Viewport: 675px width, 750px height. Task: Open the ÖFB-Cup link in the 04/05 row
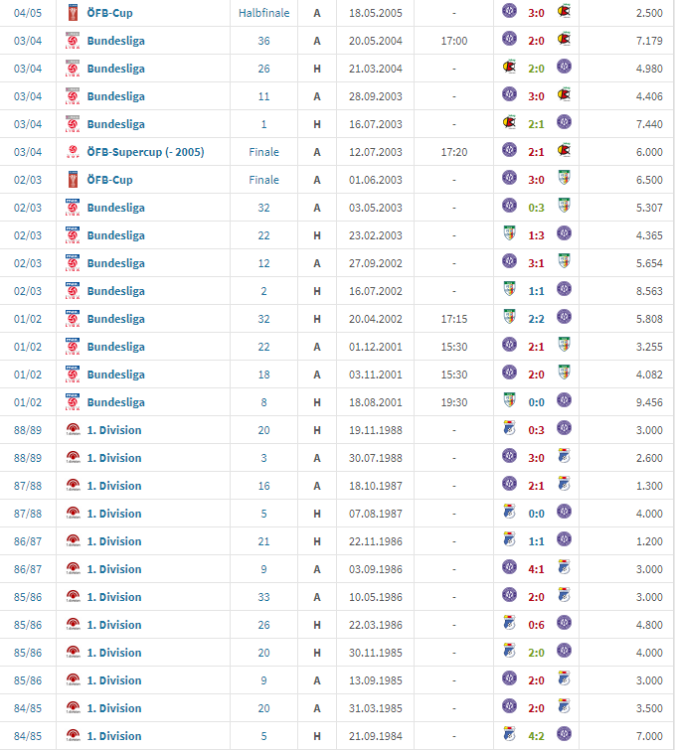point(109,13)
